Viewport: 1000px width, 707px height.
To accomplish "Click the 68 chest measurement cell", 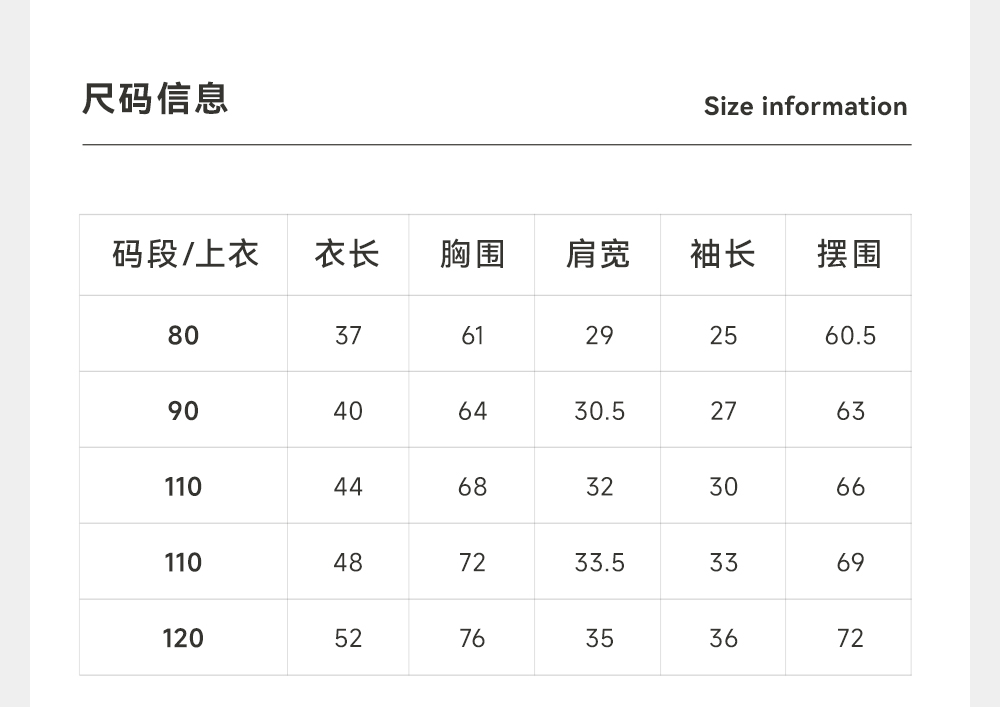I will [472, 487].
